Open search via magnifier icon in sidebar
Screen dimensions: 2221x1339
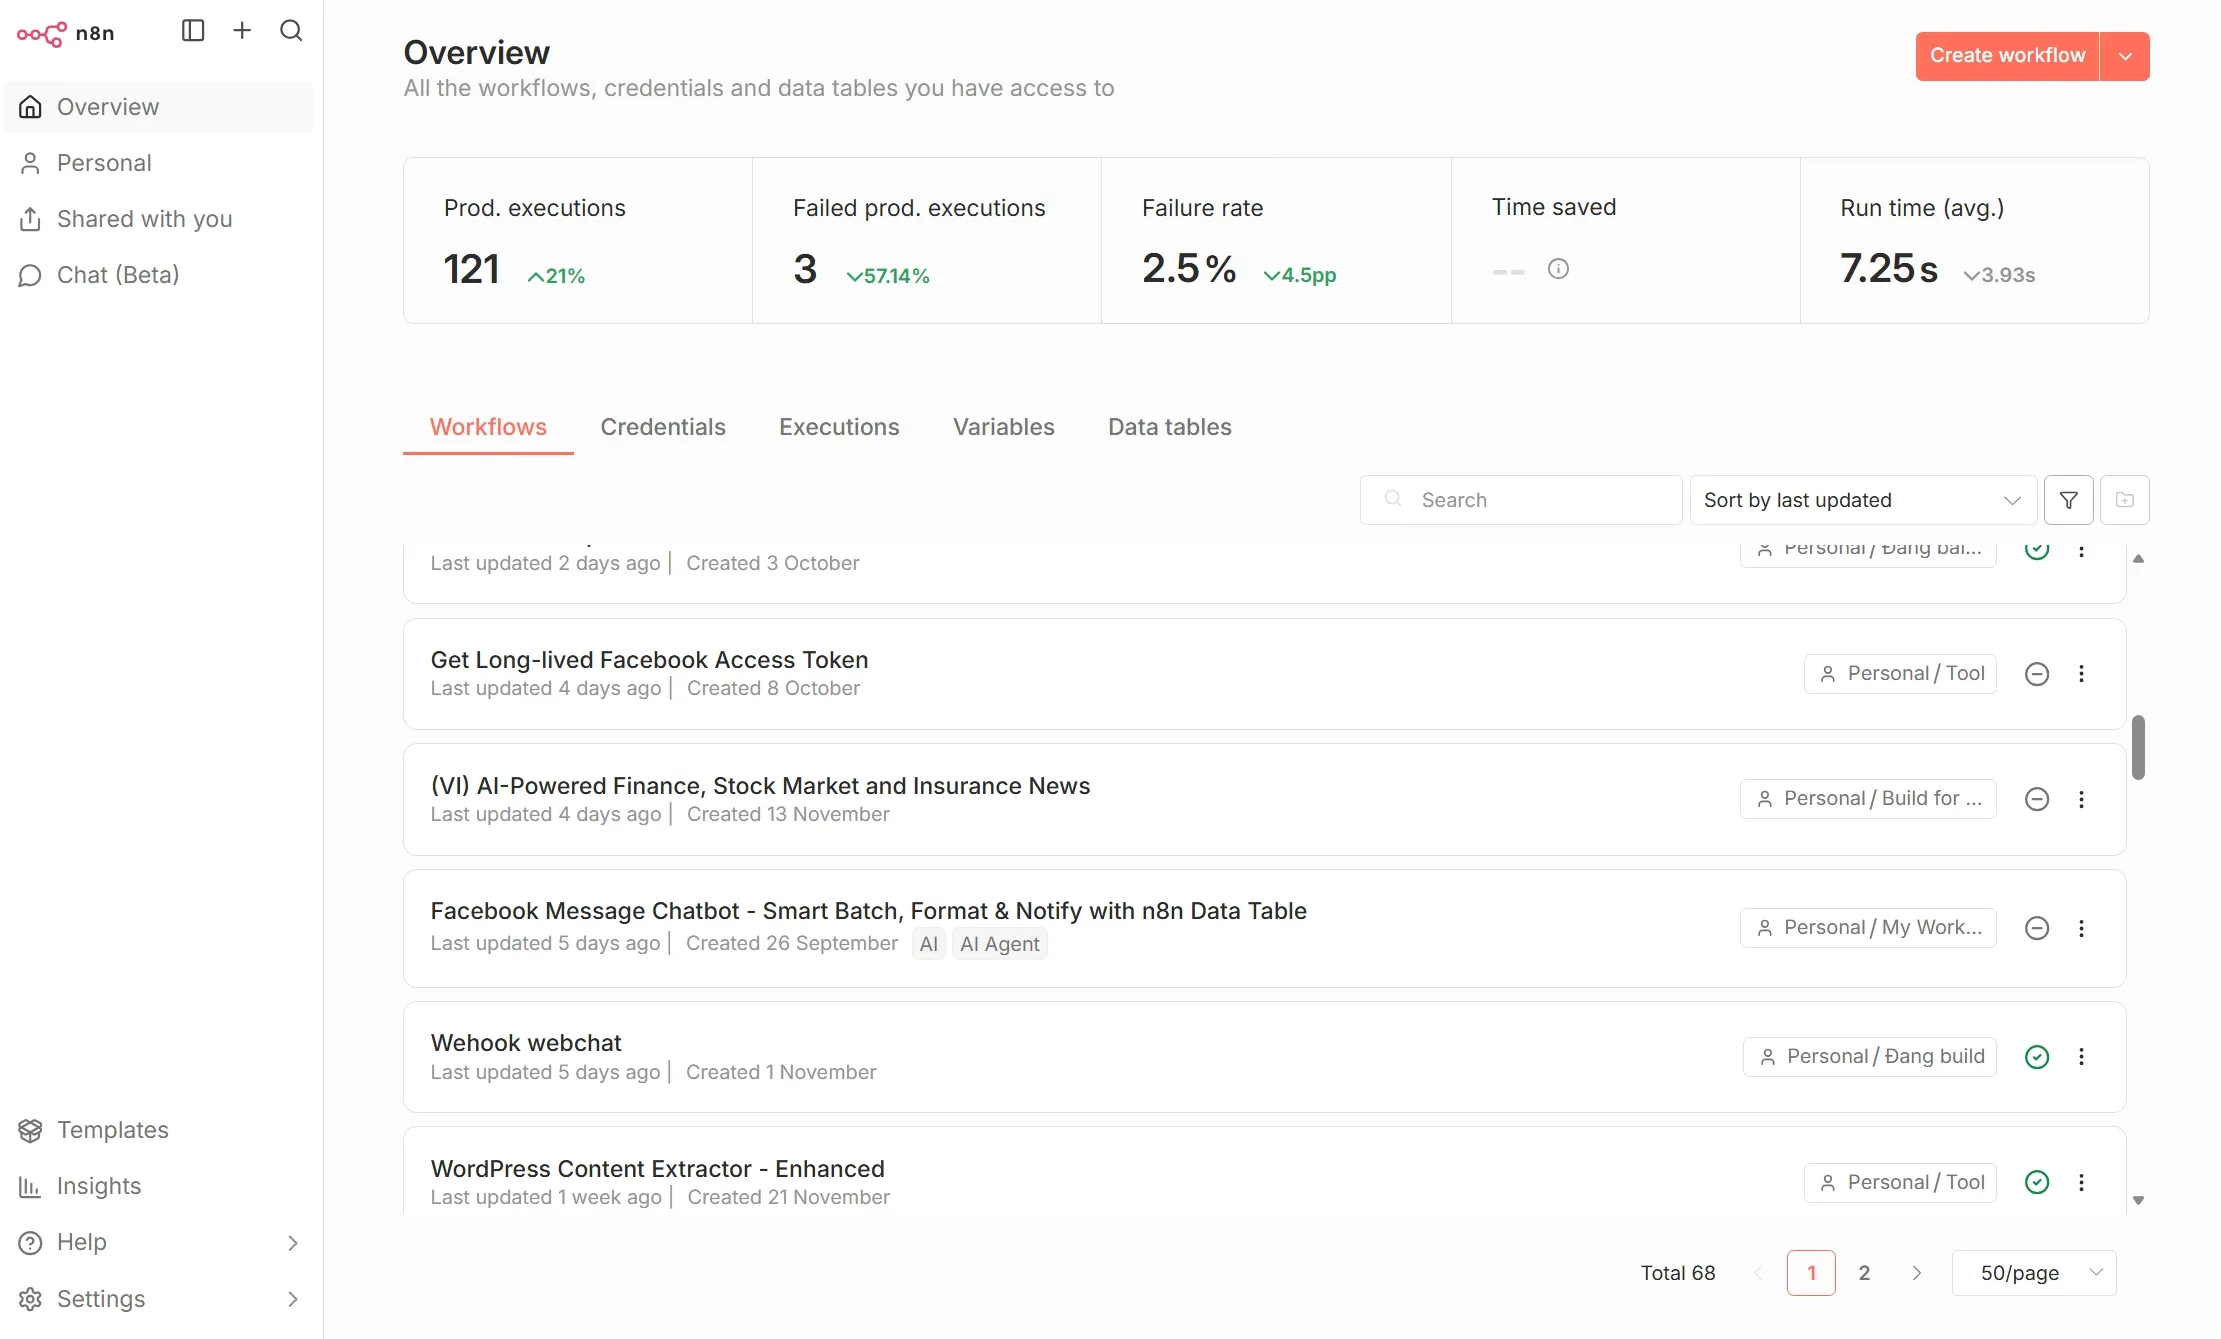291,31
